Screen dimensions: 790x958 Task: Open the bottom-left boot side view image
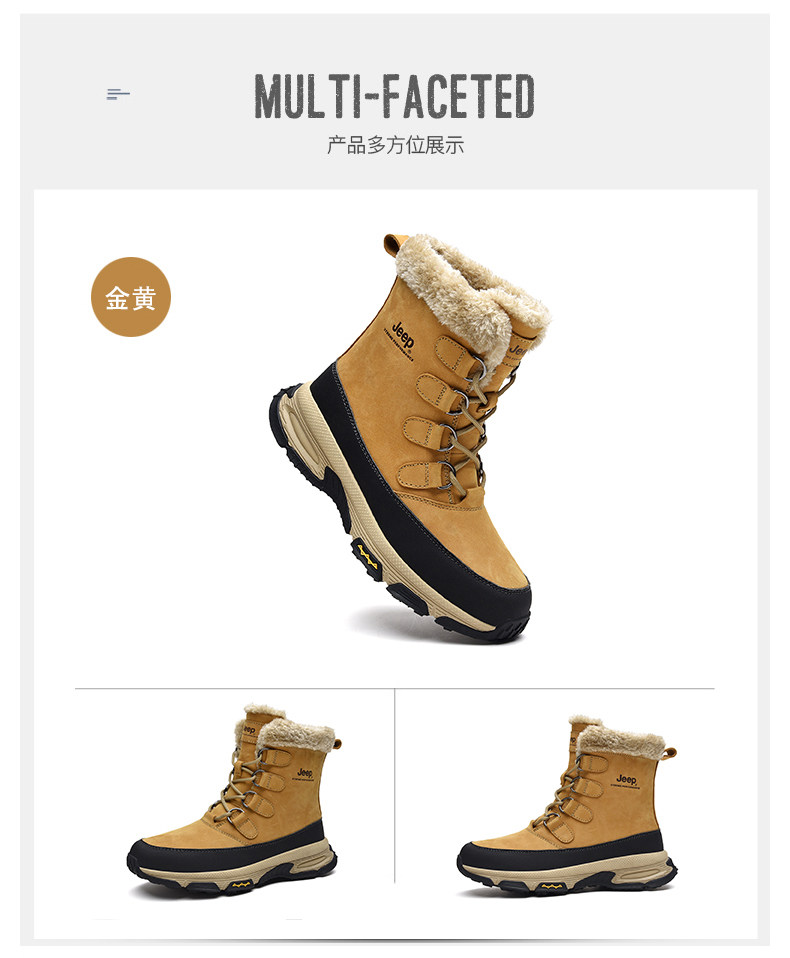click(233, 800)
